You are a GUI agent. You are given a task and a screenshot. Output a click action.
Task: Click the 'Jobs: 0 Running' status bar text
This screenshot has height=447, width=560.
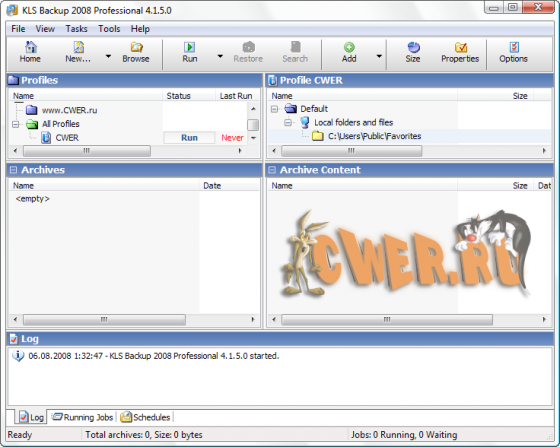[404, 435]
